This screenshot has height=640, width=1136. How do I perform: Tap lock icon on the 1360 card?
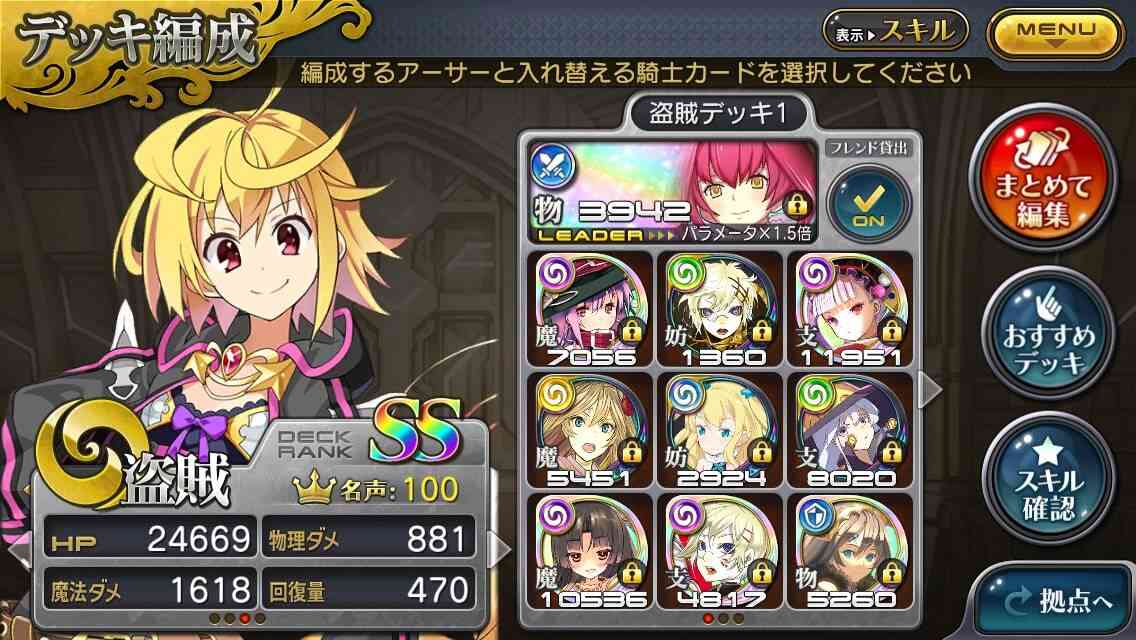click(x=761, y=331)
